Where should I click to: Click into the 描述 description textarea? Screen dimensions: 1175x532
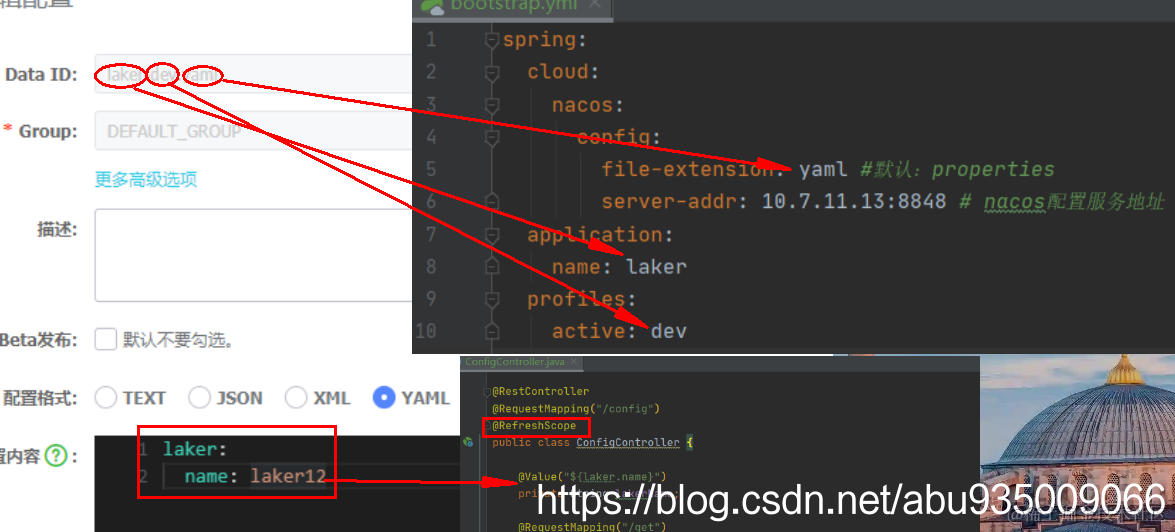coord(253,256)
